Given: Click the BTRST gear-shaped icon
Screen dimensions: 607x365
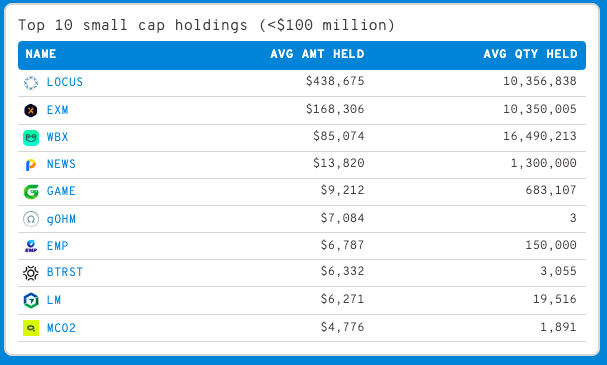Looking at the screenshot, I should 31,273.
